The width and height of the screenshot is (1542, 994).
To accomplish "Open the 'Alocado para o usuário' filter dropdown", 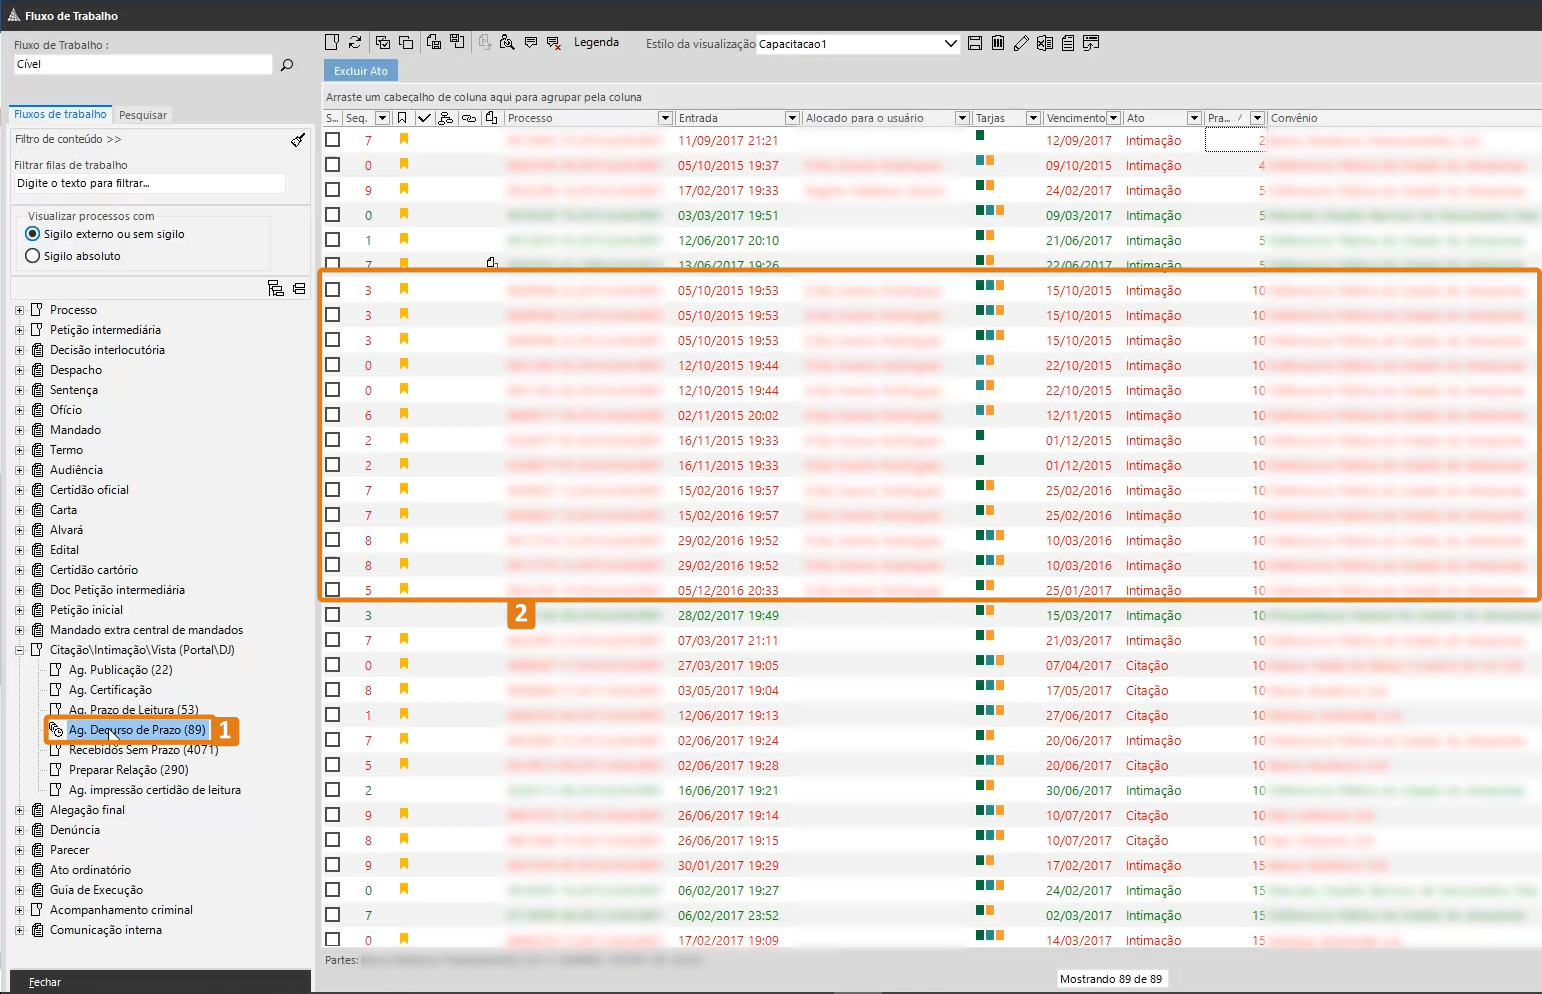I will 962,118.
